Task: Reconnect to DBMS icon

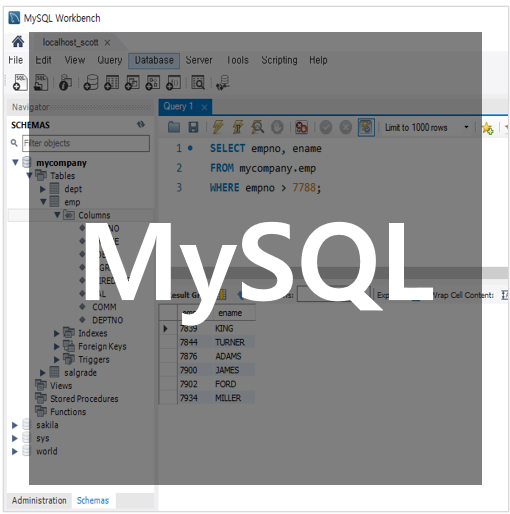Action: (x=223, y=82)
